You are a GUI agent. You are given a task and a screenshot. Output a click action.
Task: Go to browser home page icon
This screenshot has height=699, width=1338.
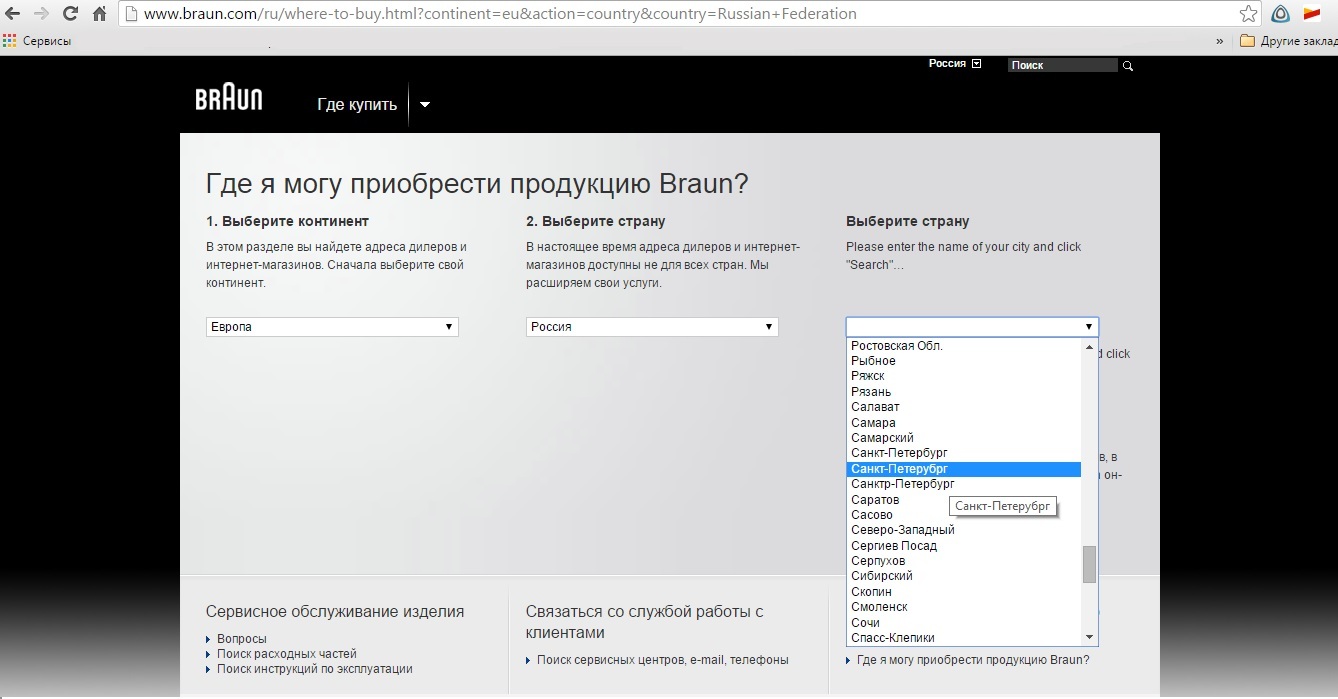99,14
